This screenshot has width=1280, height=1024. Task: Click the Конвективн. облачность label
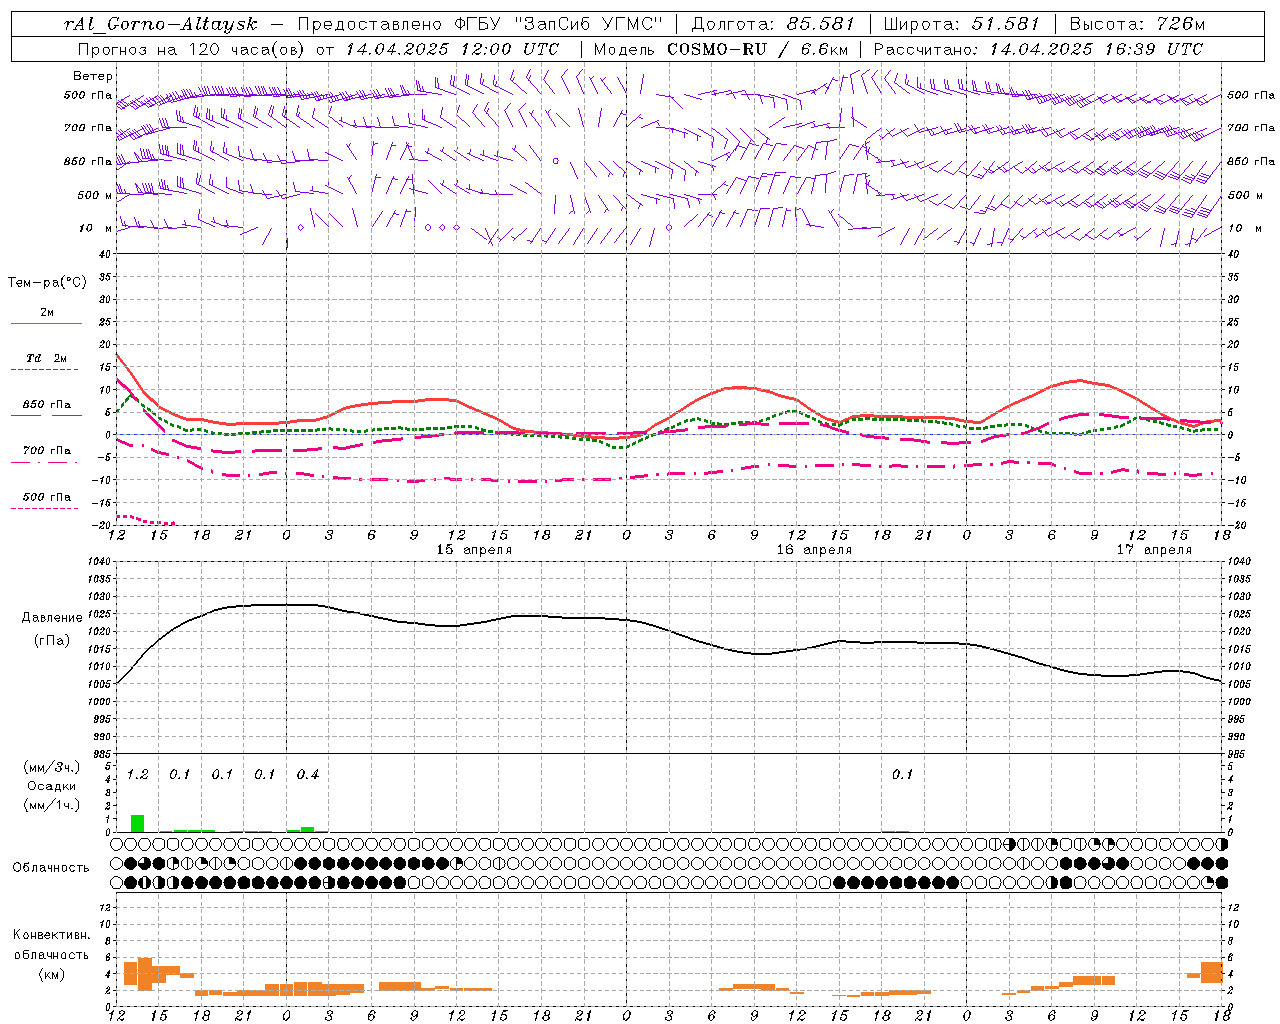51,945
